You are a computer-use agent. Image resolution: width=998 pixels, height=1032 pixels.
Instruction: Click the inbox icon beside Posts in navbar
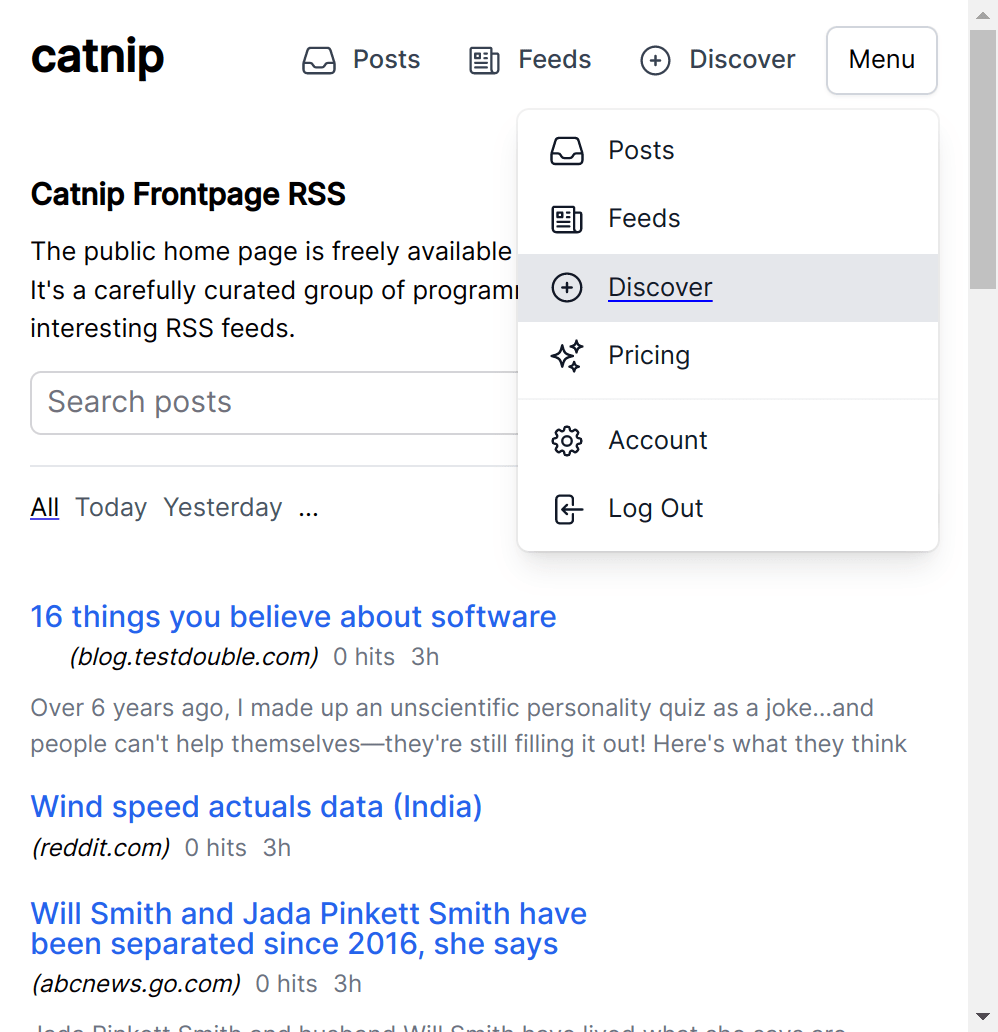coord(319,61)
